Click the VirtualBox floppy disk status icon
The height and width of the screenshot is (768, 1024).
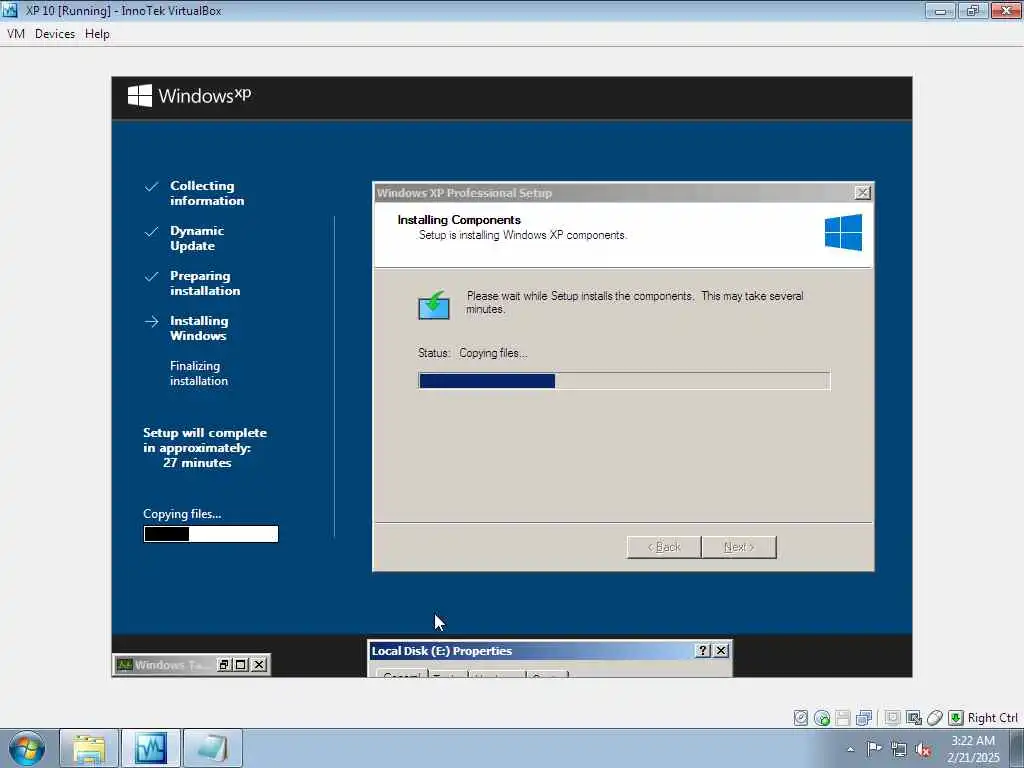[842, 718]
